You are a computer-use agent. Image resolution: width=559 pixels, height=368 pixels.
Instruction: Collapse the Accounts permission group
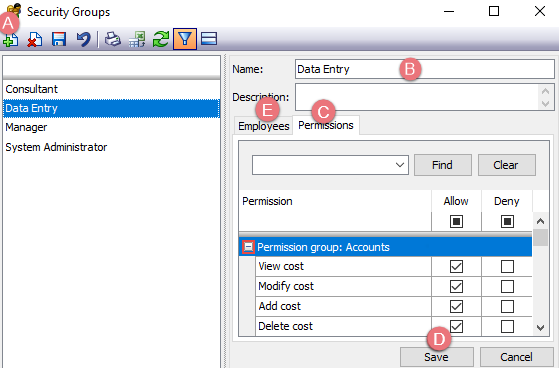248,247
